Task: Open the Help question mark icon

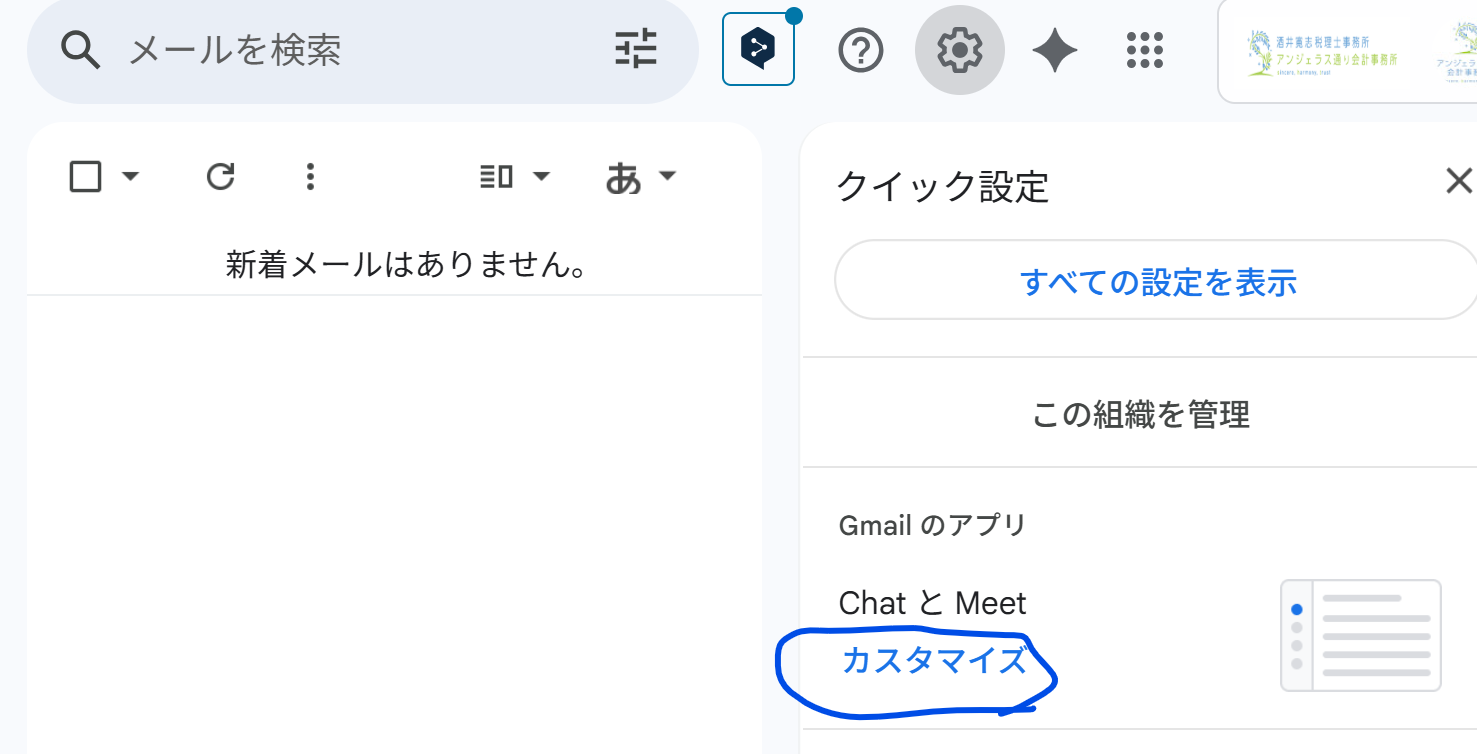Action: [860, 49]
